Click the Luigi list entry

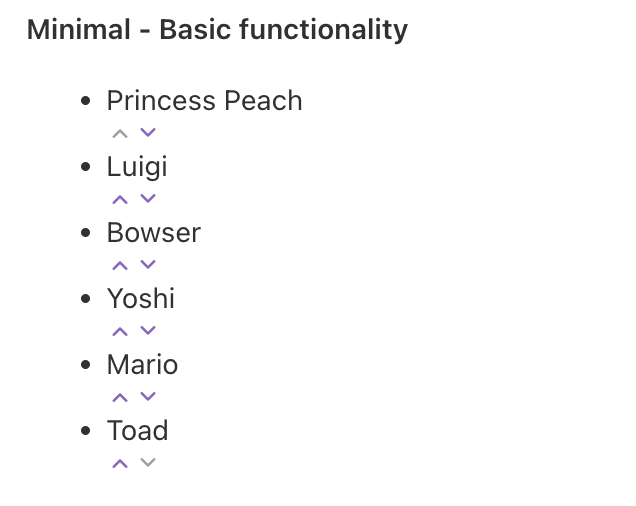pyautogui.click(x=137, y=167)
